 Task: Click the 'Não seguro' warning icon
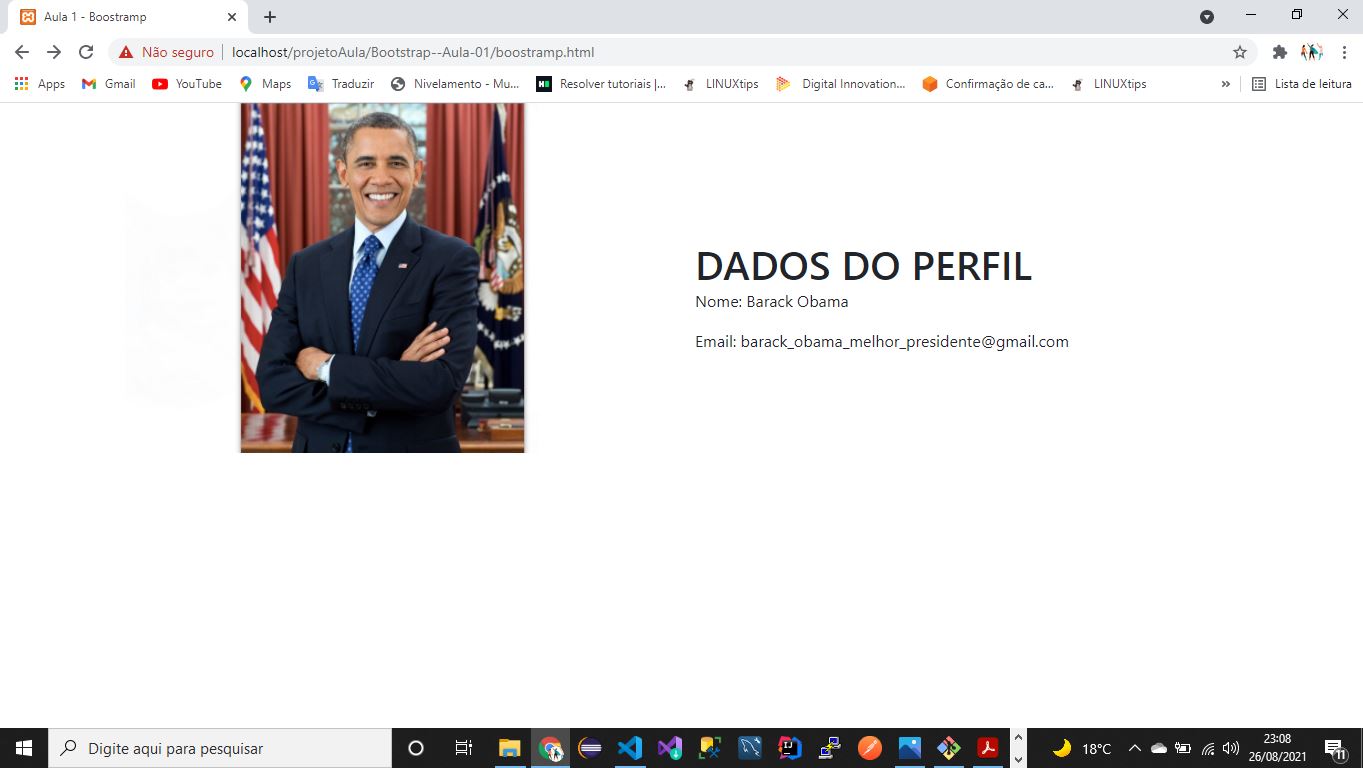126,50
